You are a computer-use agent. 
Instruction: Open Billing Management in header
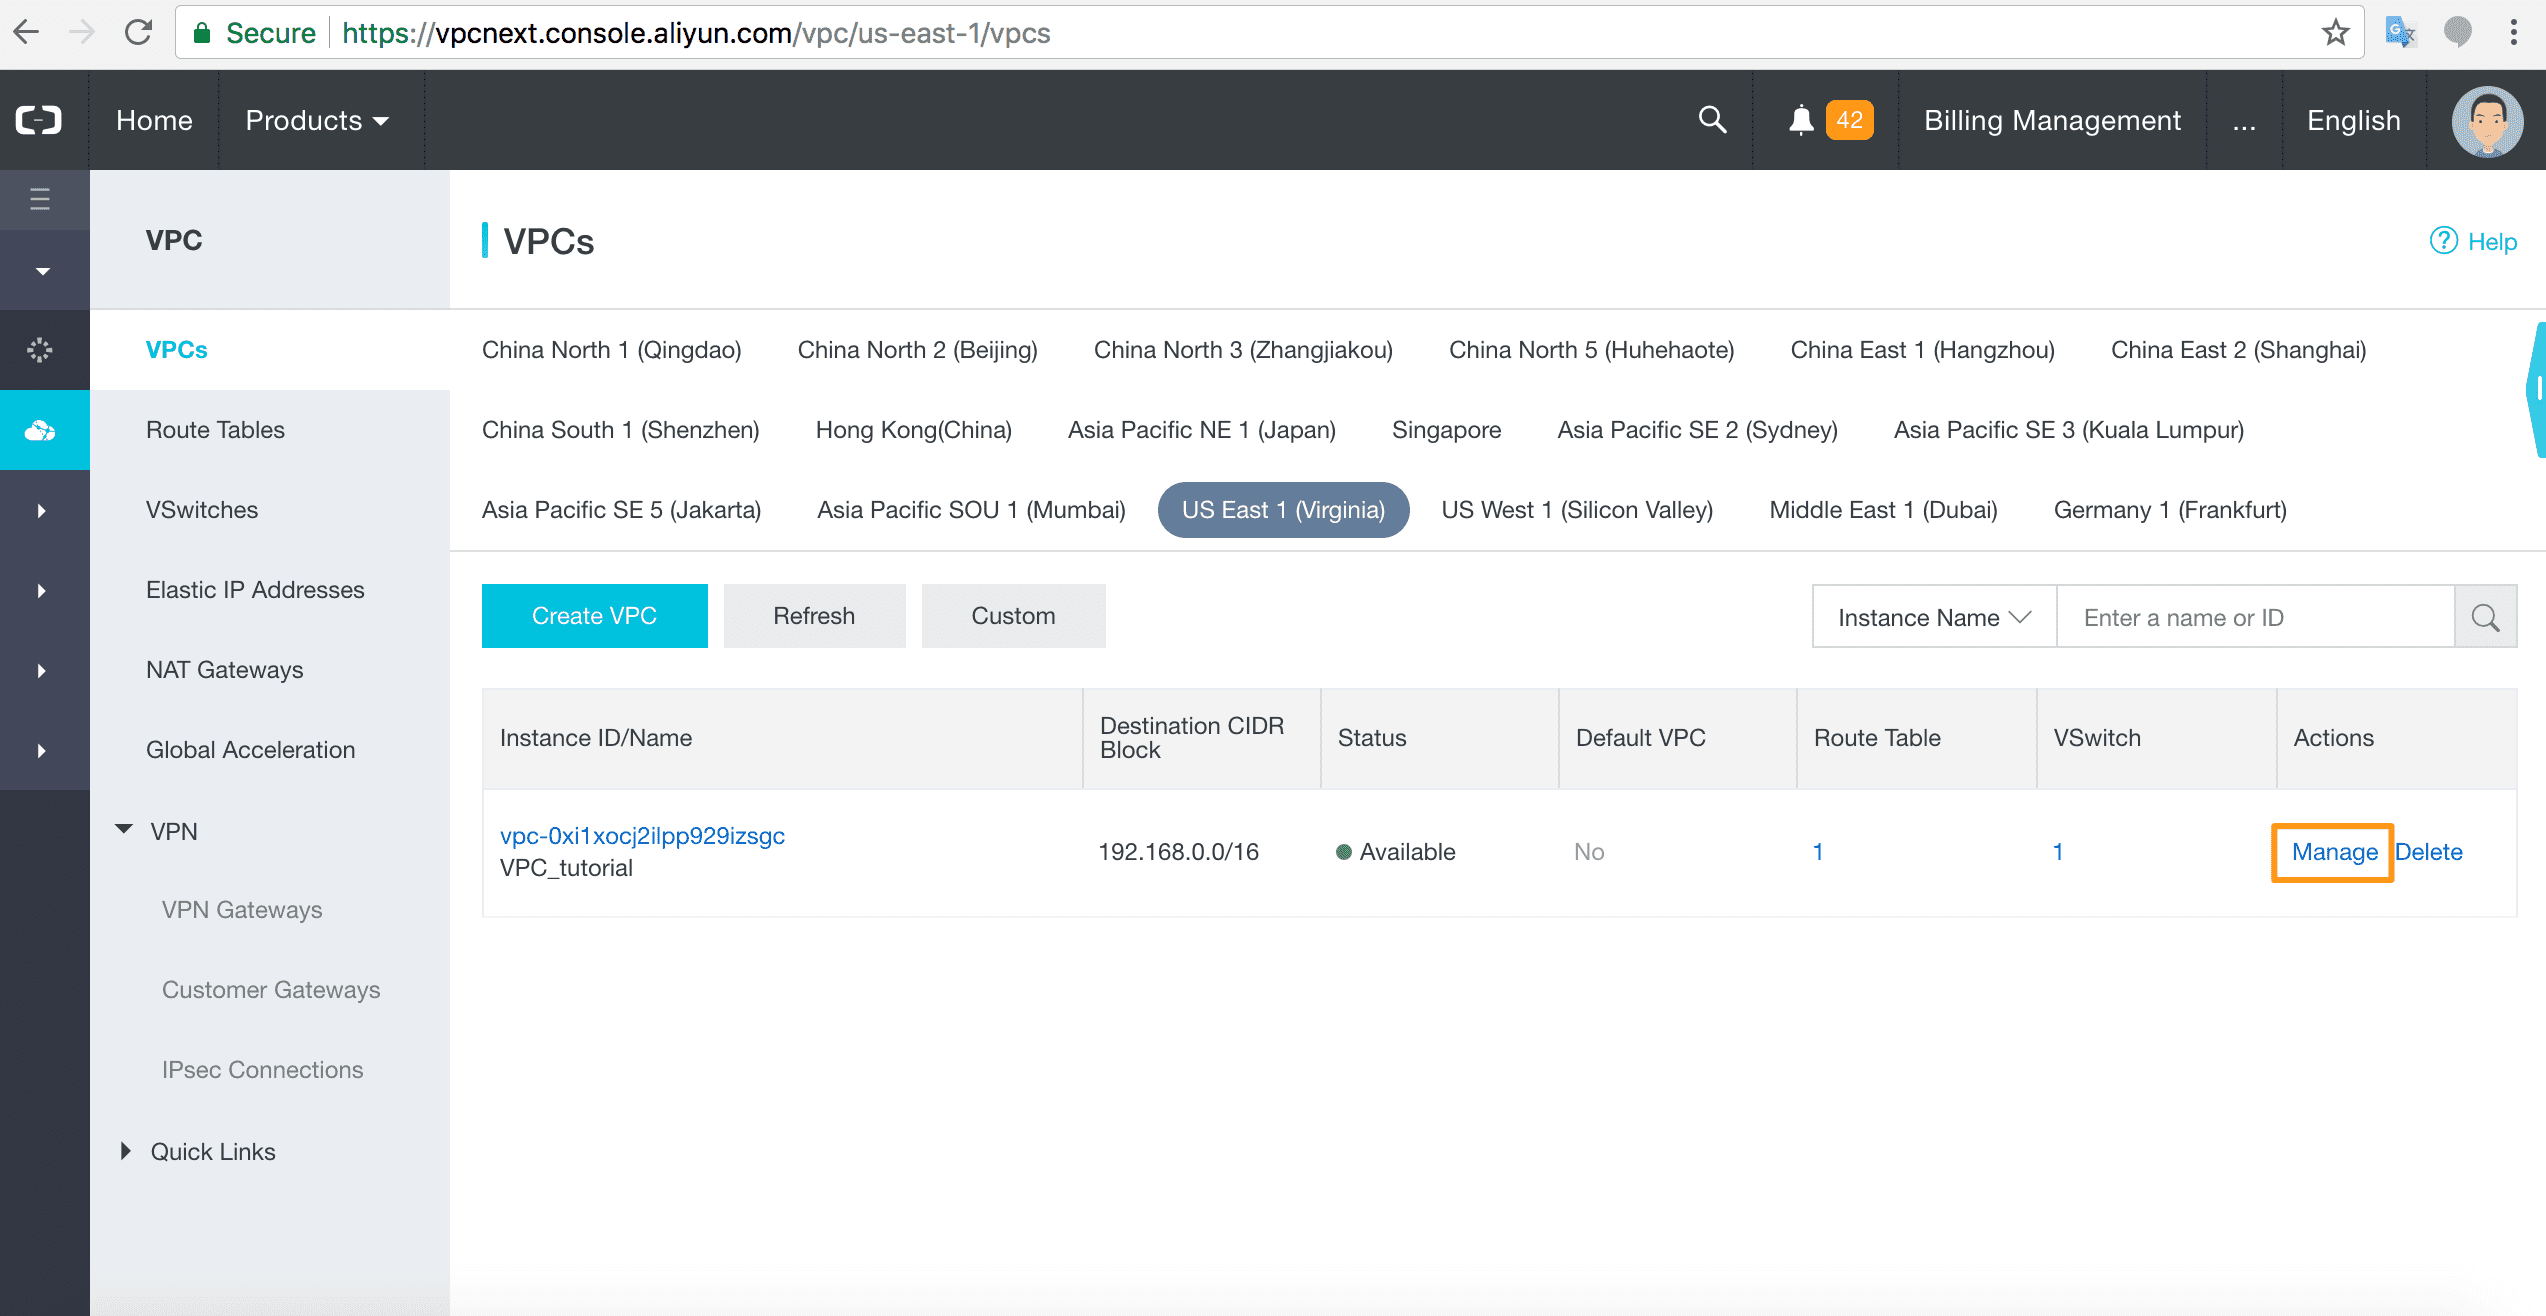click(2052, 120)
